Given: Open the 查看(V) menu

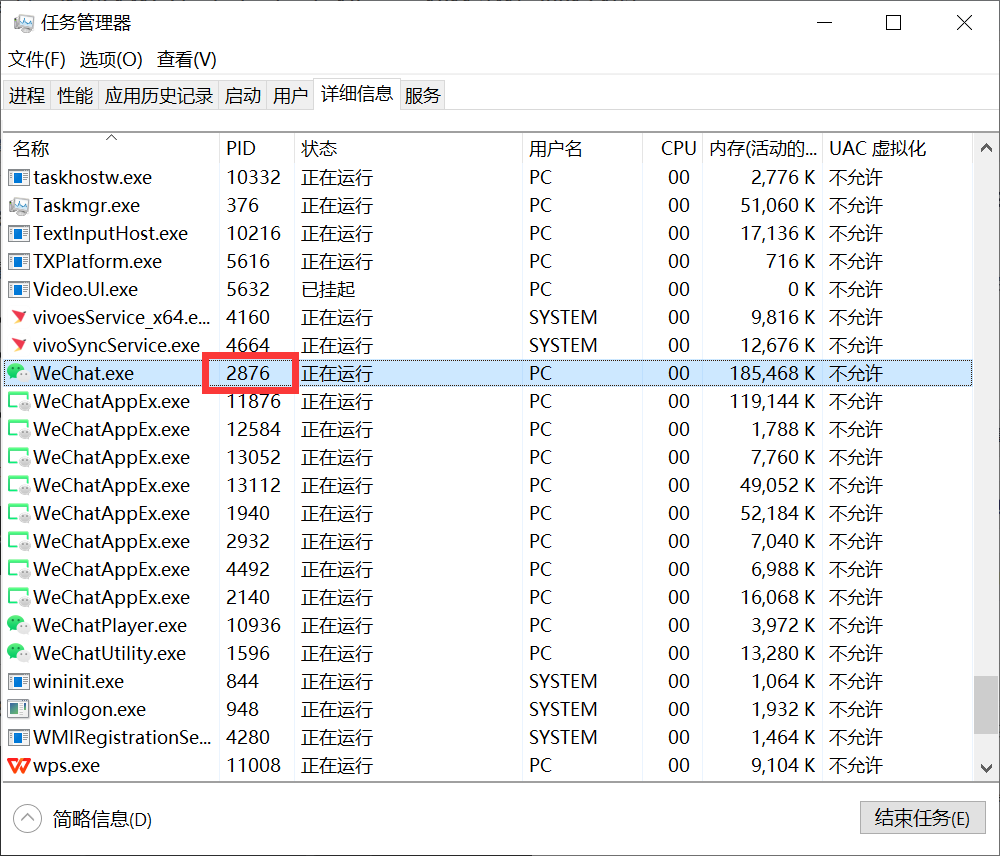Looking at the screenshot, I should [x=187, y=59].
